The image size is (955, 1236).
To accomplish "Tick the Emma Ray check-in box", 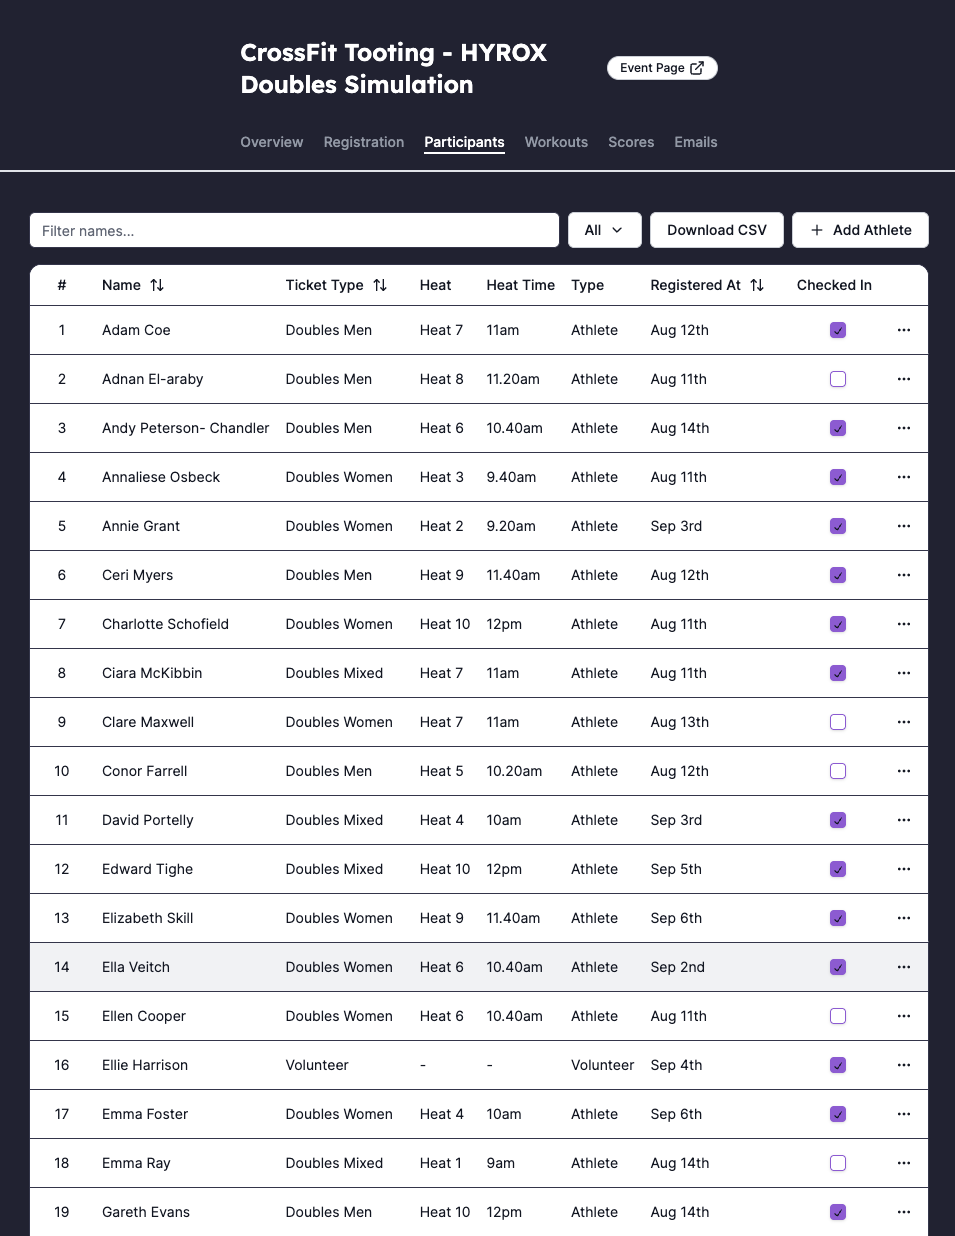I will (x=838, y=1163).
